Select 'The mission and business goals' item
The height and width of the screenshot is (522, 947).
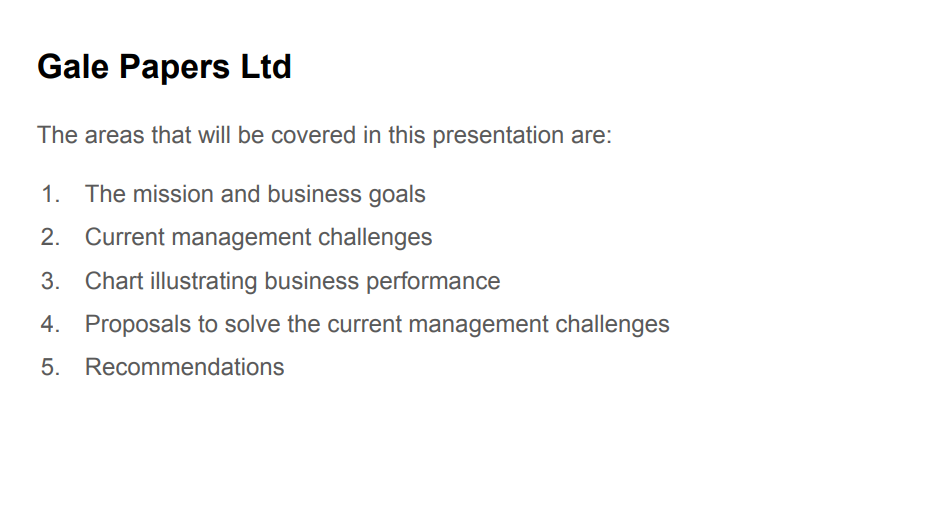click(x=255, y=194)
